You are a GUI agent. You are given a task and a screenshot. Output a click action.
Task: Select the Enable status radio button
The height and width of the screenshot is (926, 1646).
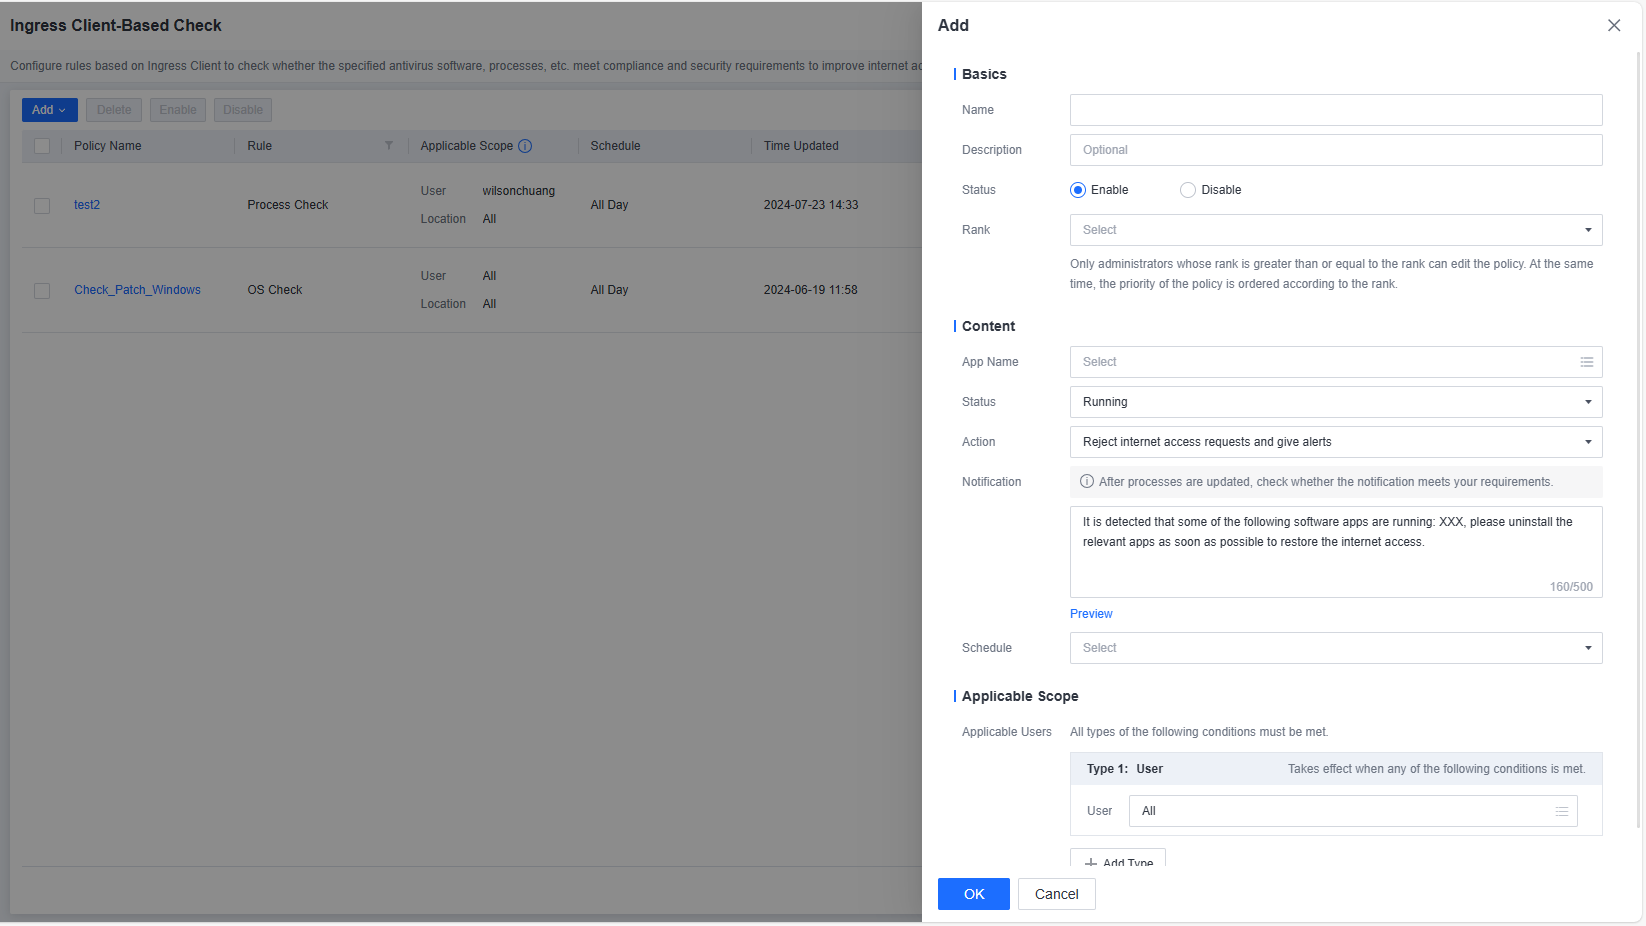(1078, 190)
